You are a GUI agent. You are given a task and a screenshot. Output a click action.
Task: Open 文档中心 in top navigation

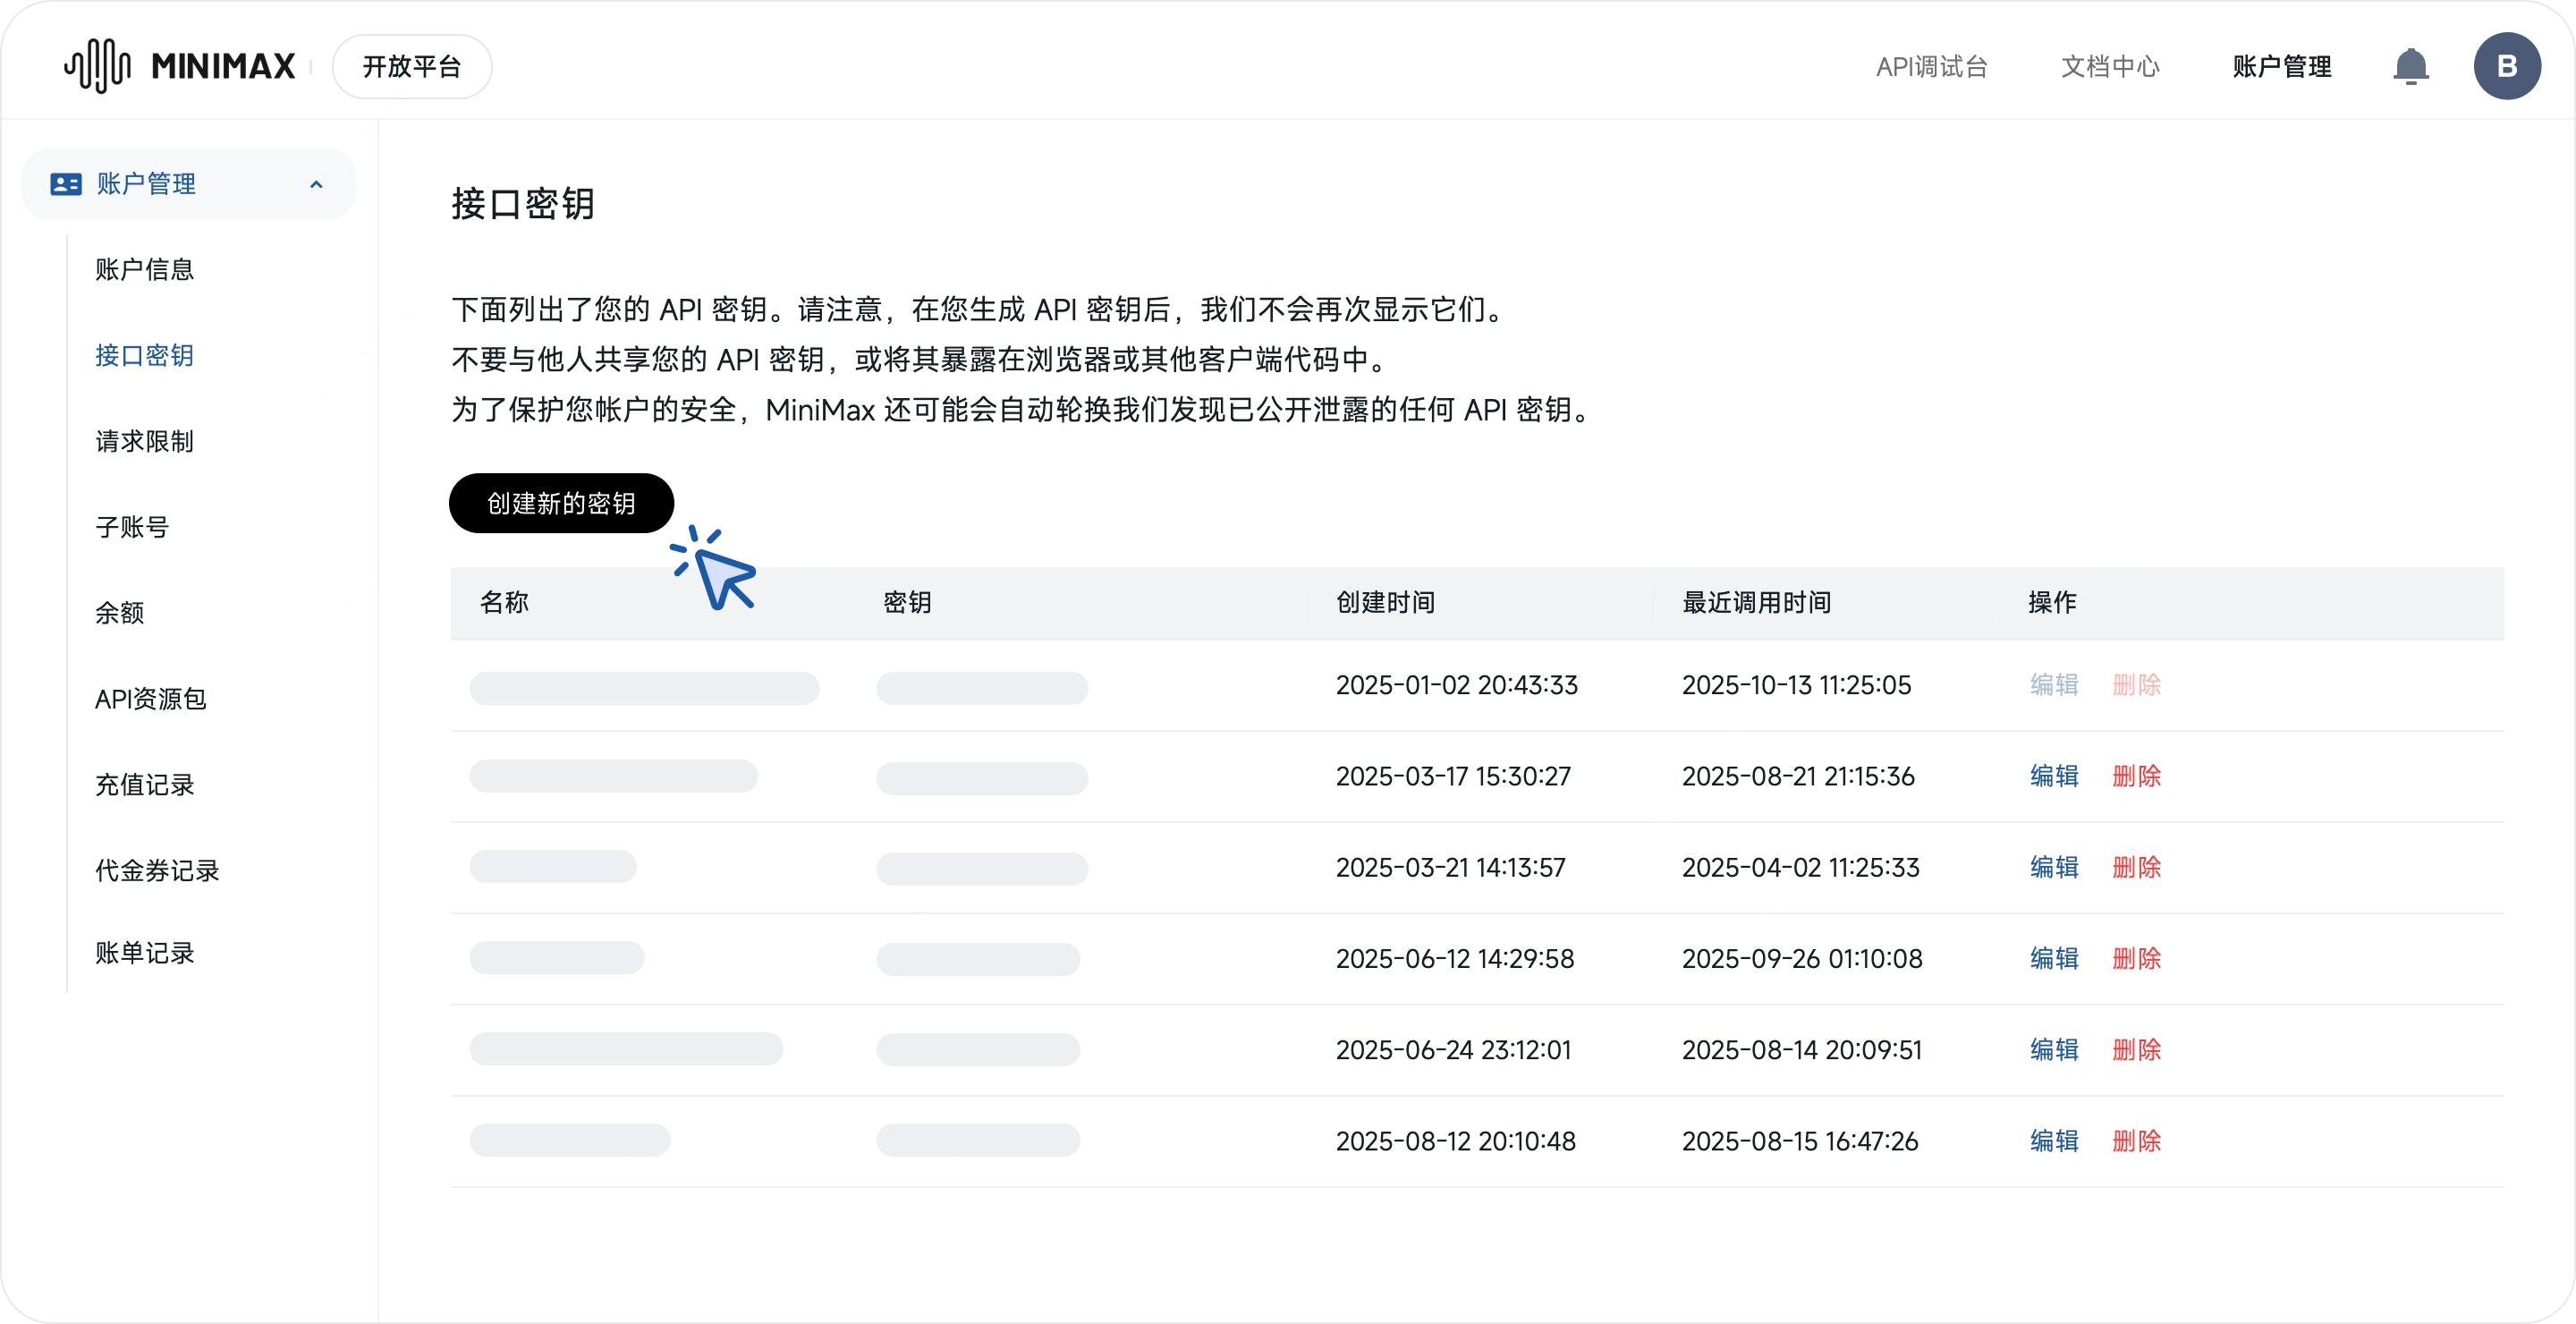pos(2110,67)
